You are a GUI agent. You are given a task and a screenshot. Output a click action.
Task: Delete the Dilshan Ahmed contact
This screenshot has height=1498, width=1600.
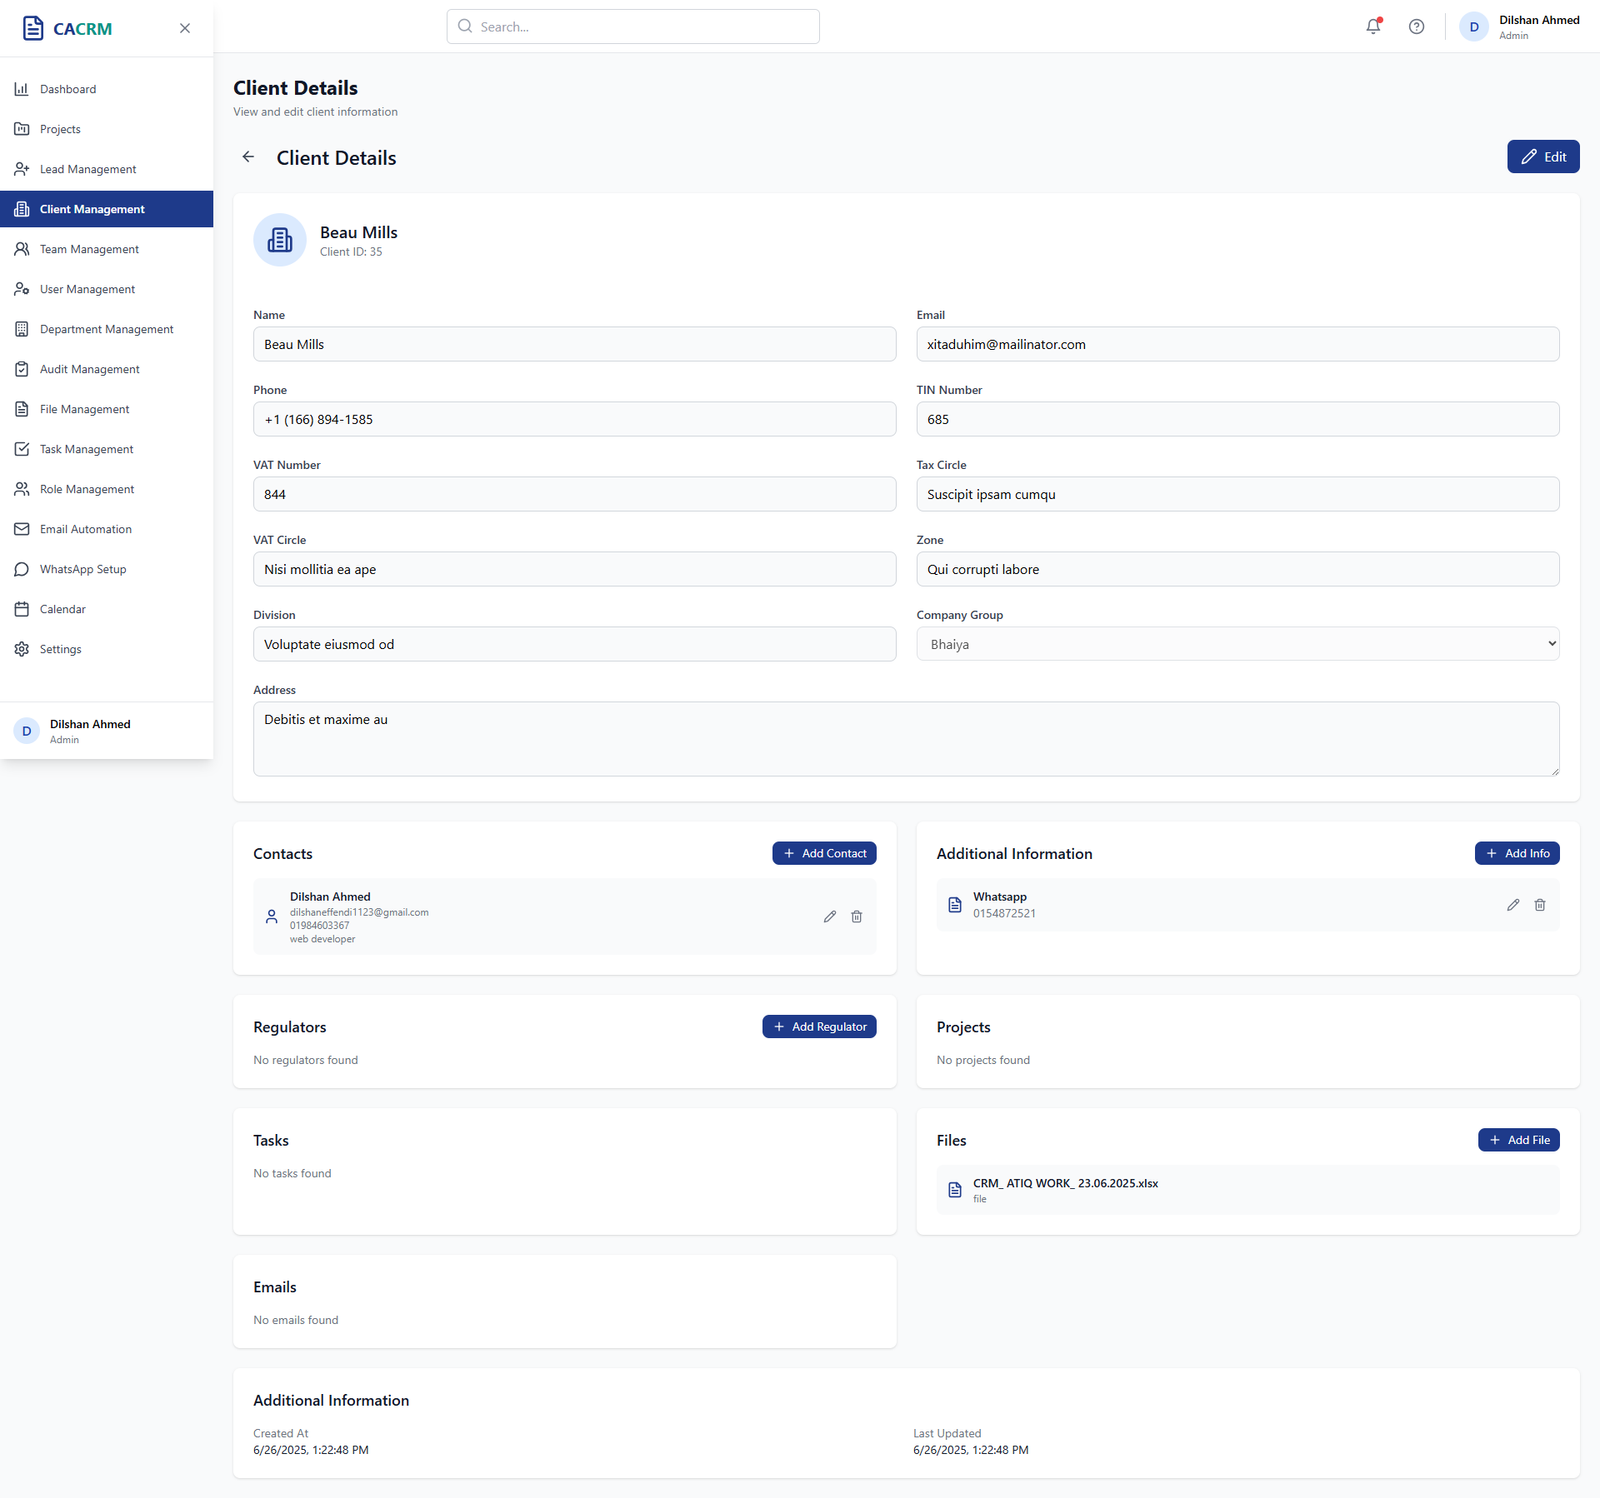click(856, 917)
